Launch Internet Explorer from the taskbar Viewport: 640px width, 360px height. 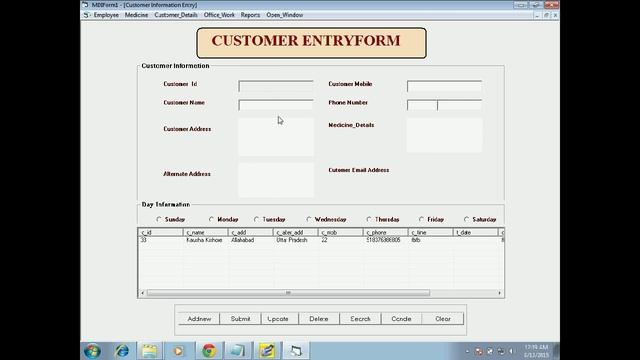[122, 351]
